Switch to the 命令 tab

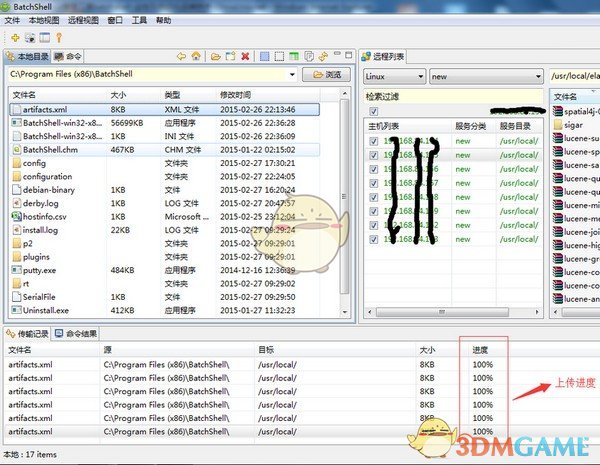pyautogui.click(x=68, y=57)
